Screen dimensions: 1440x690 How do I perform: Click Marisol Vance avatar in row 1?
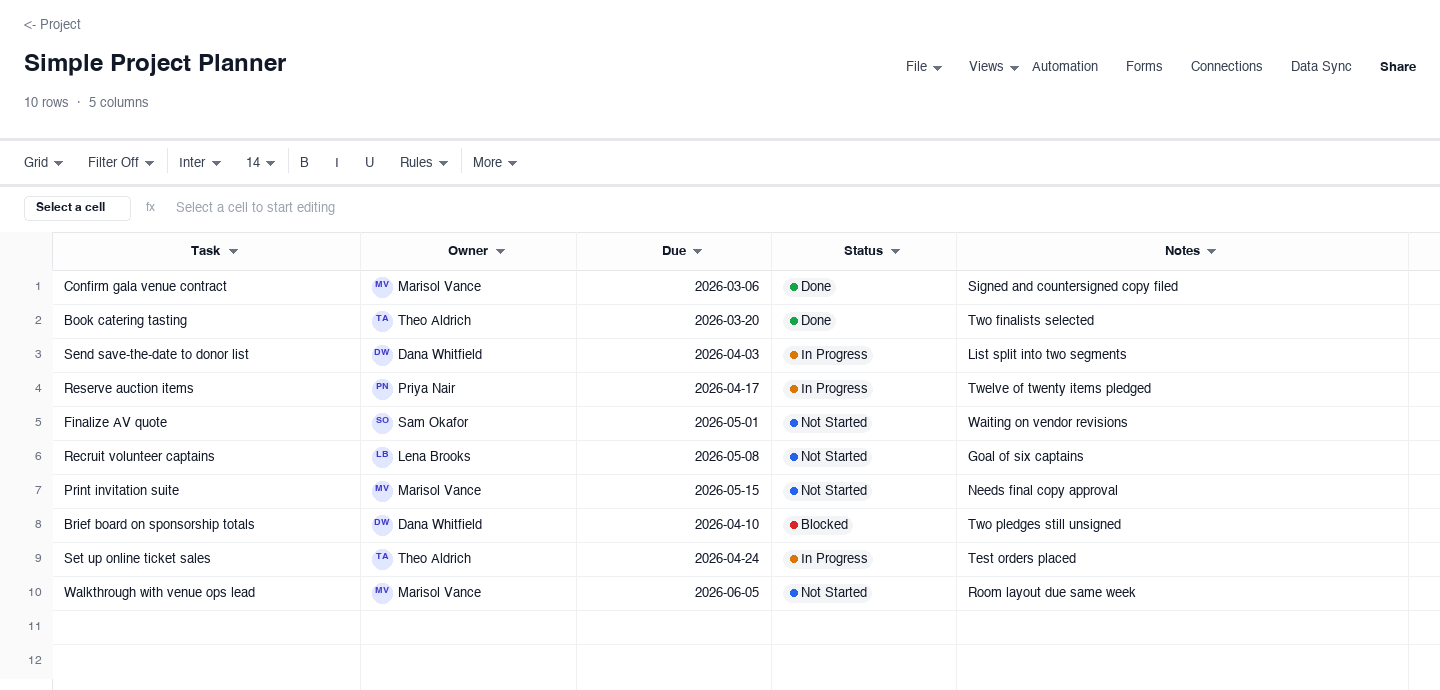[382, 286]
